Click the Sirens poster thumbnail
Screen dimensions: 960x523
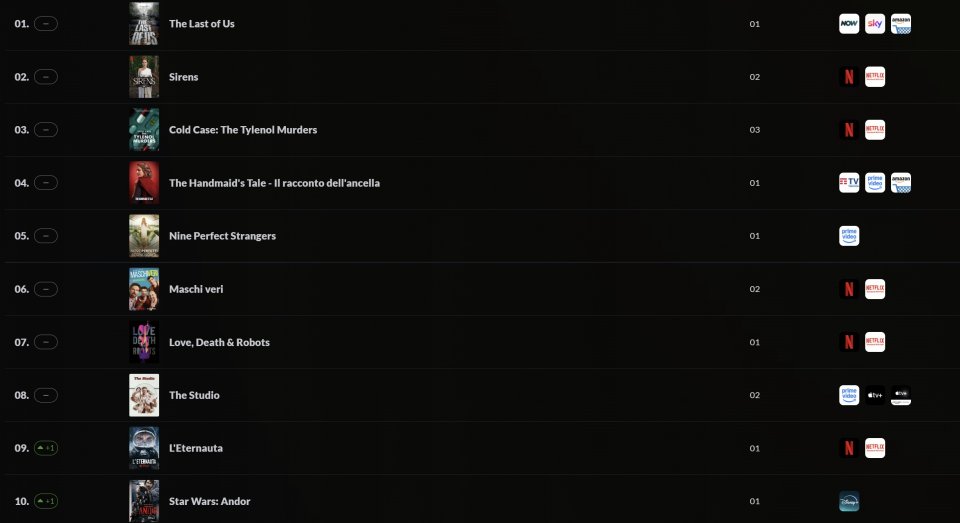pos(144,77)
